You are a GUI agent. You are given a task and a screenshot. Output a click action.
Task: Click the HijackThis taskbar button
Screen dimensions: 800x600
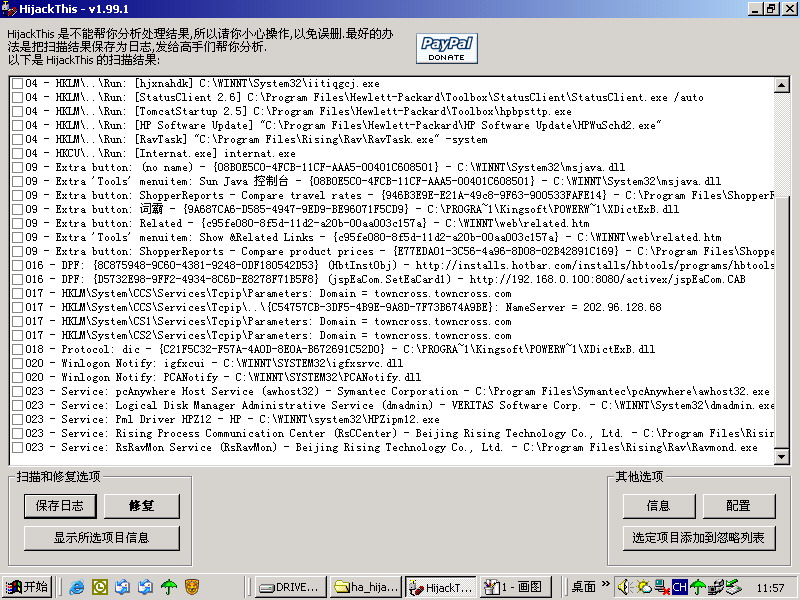pos(441,587)
